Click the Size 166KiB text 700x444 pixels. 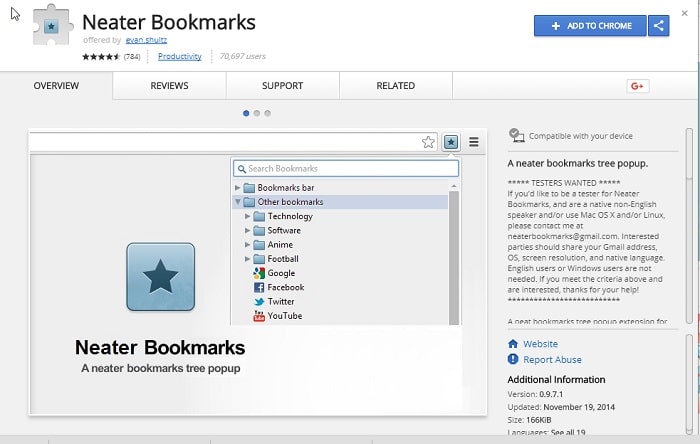529,420
